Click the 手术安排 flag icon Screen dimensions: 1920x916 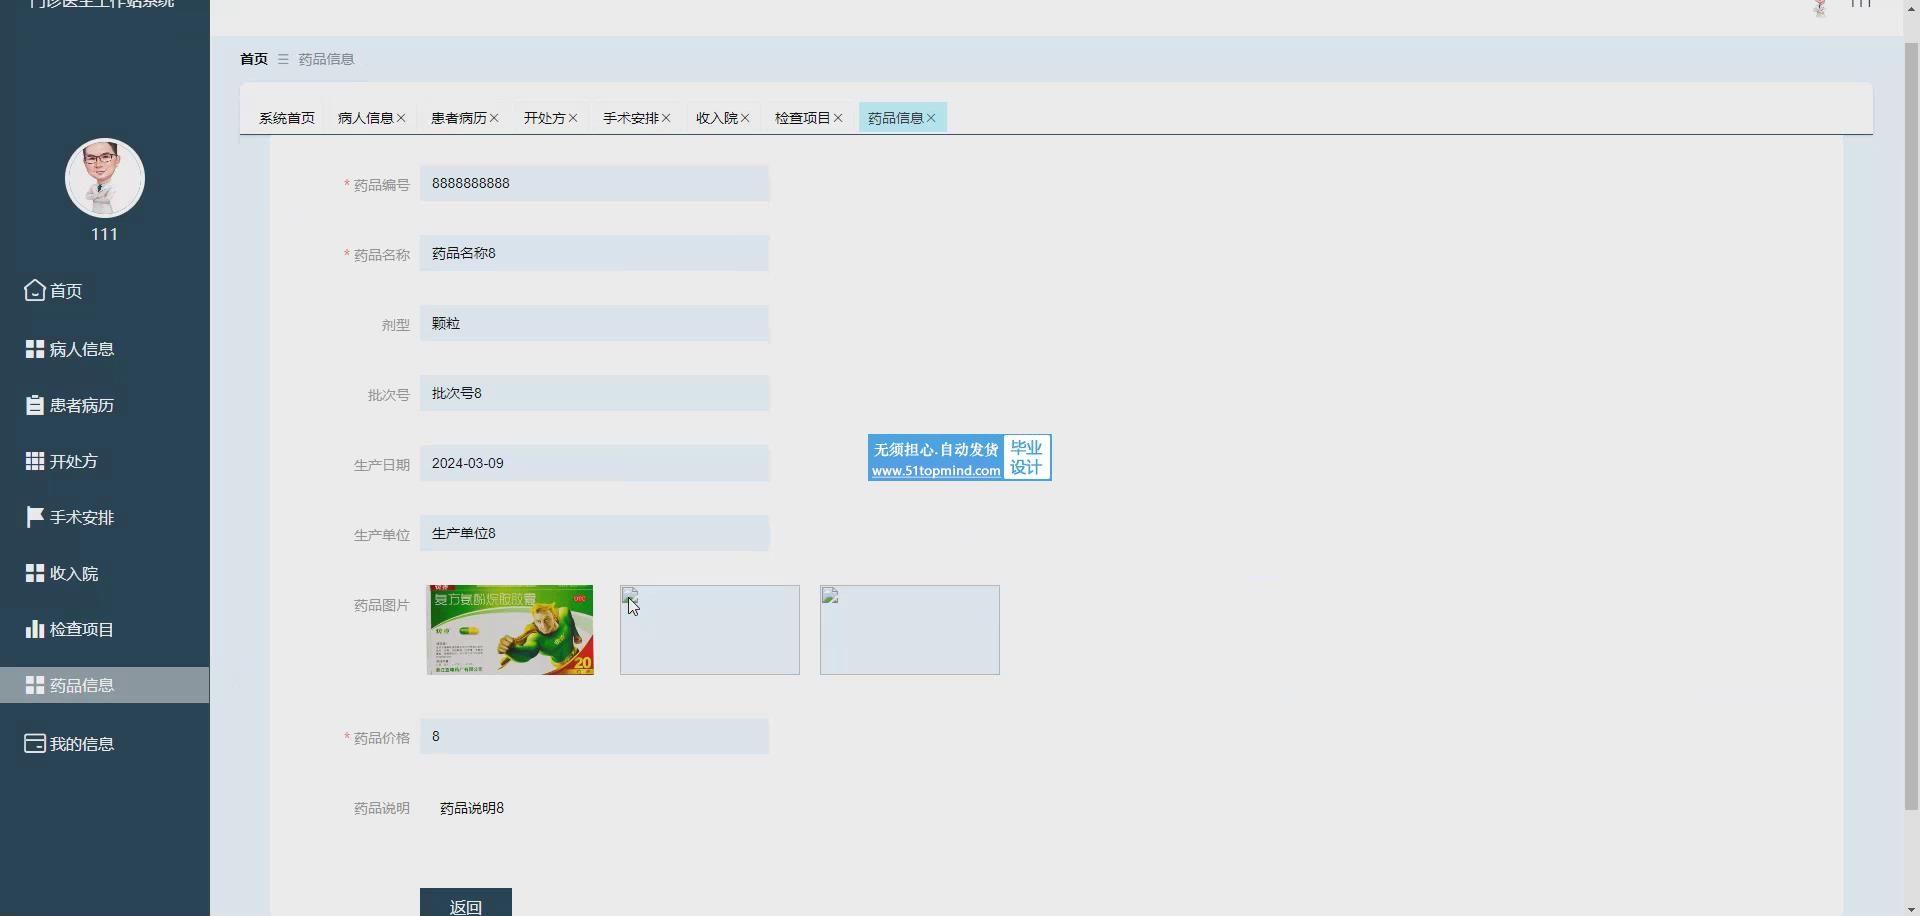click(35, 517)
